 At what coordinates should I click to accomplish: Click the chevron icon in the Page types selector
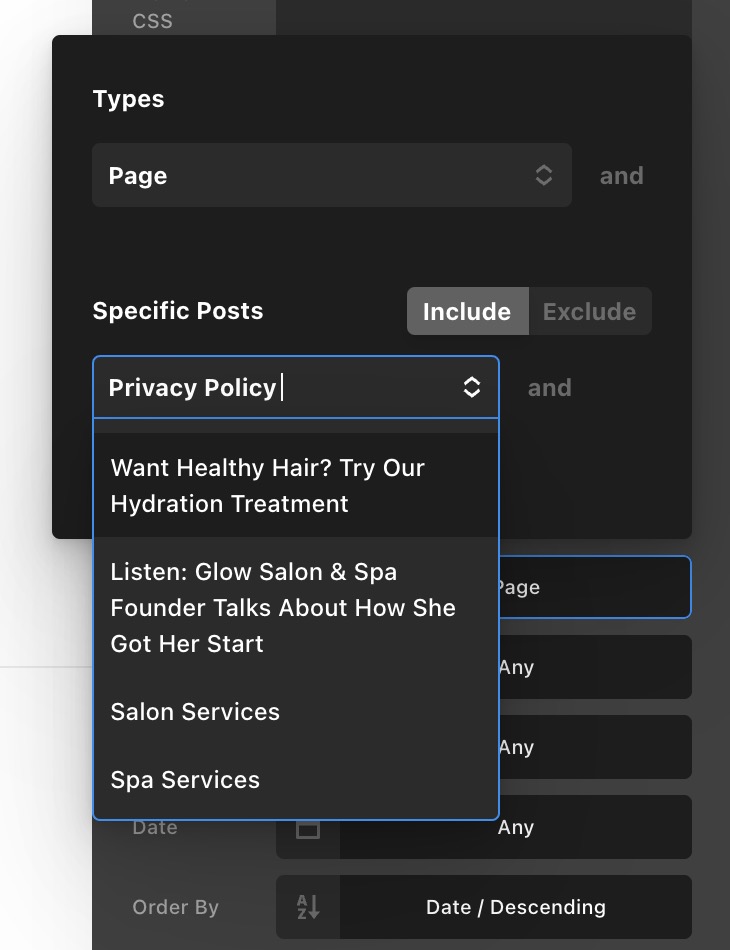[x=544, y=176]
